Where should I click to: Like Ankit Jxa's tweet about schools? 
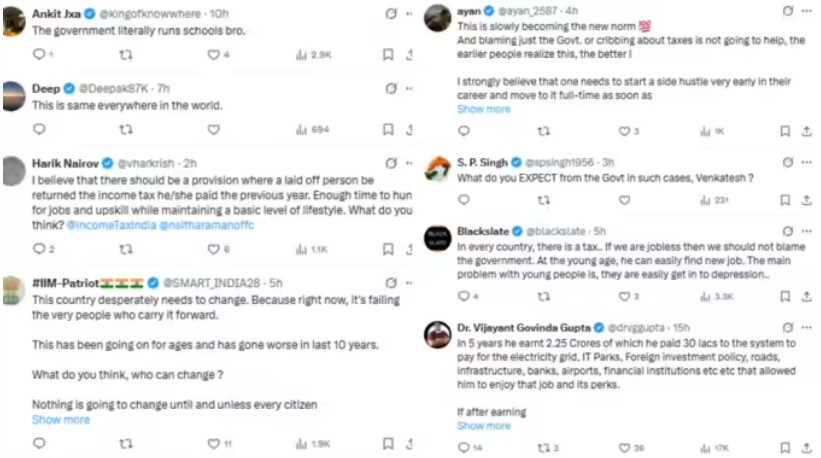click(x=212, y=55)
